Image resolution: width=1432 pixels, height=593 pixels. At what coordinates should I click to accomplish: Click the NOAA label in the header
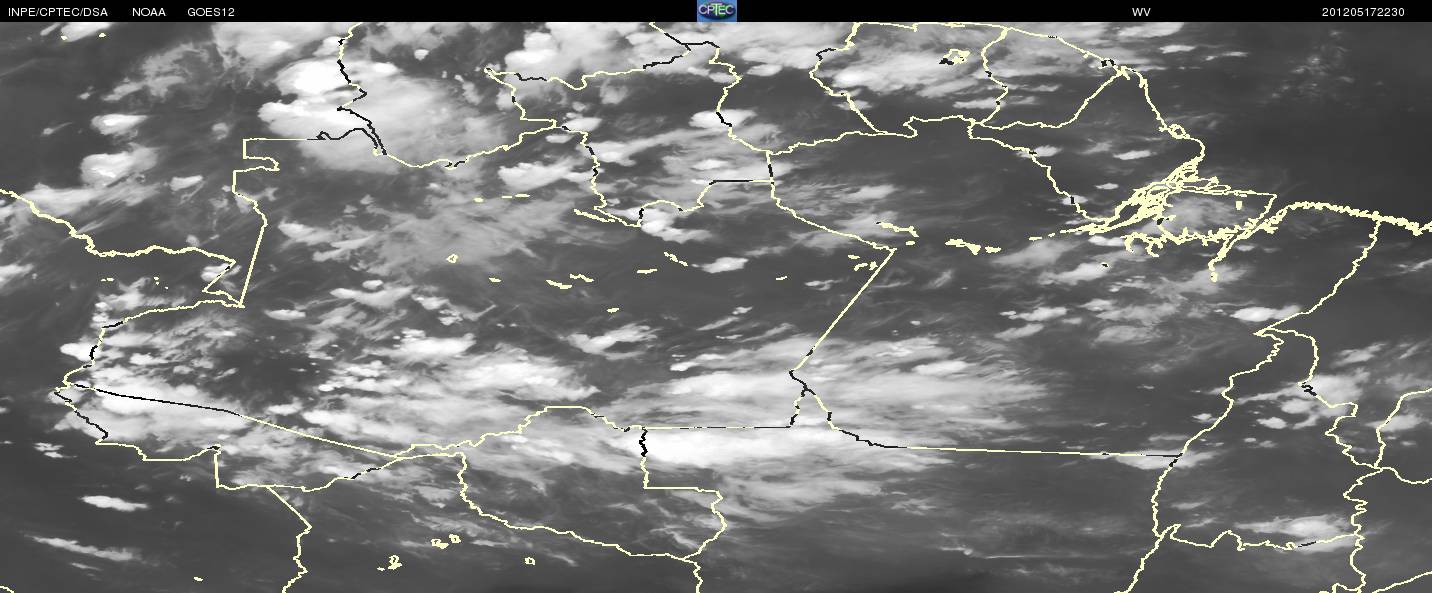tap(149, 12)
